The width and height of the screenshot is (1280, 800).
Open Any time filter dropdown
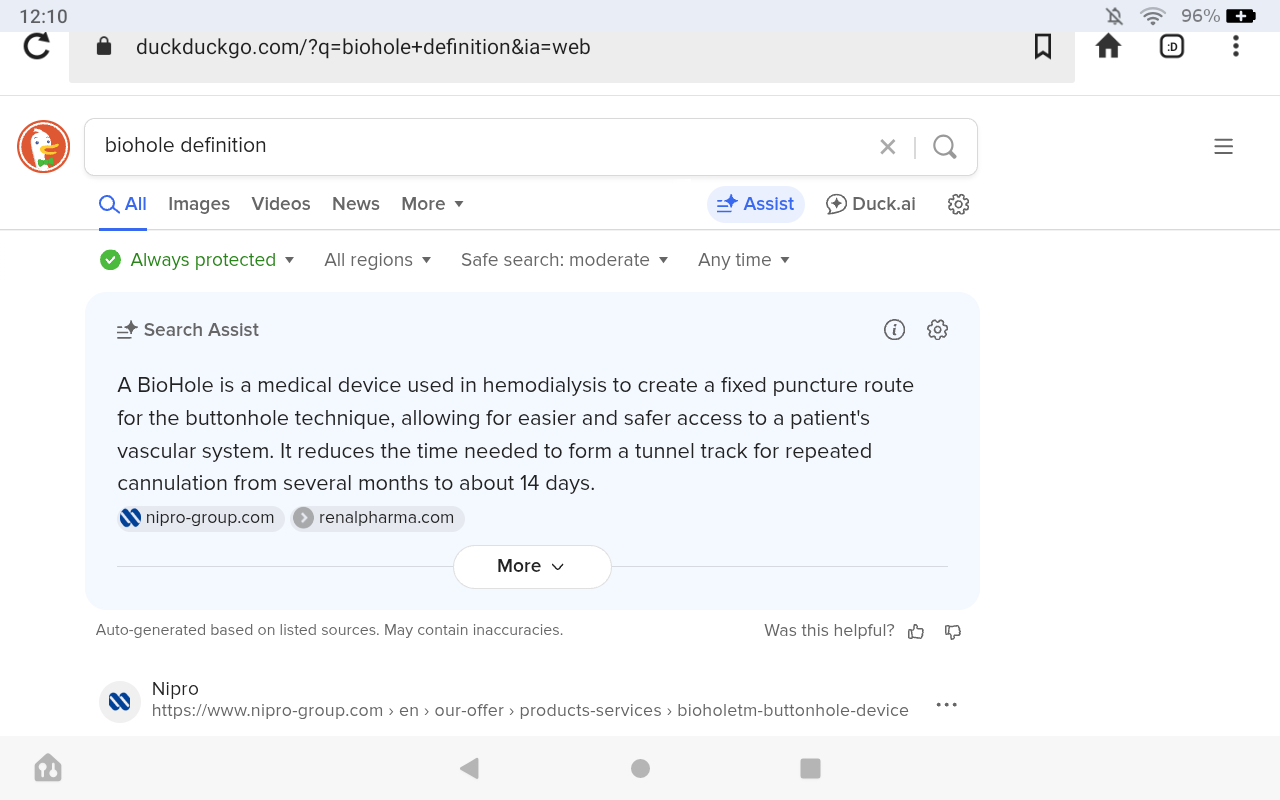(745, 260)
